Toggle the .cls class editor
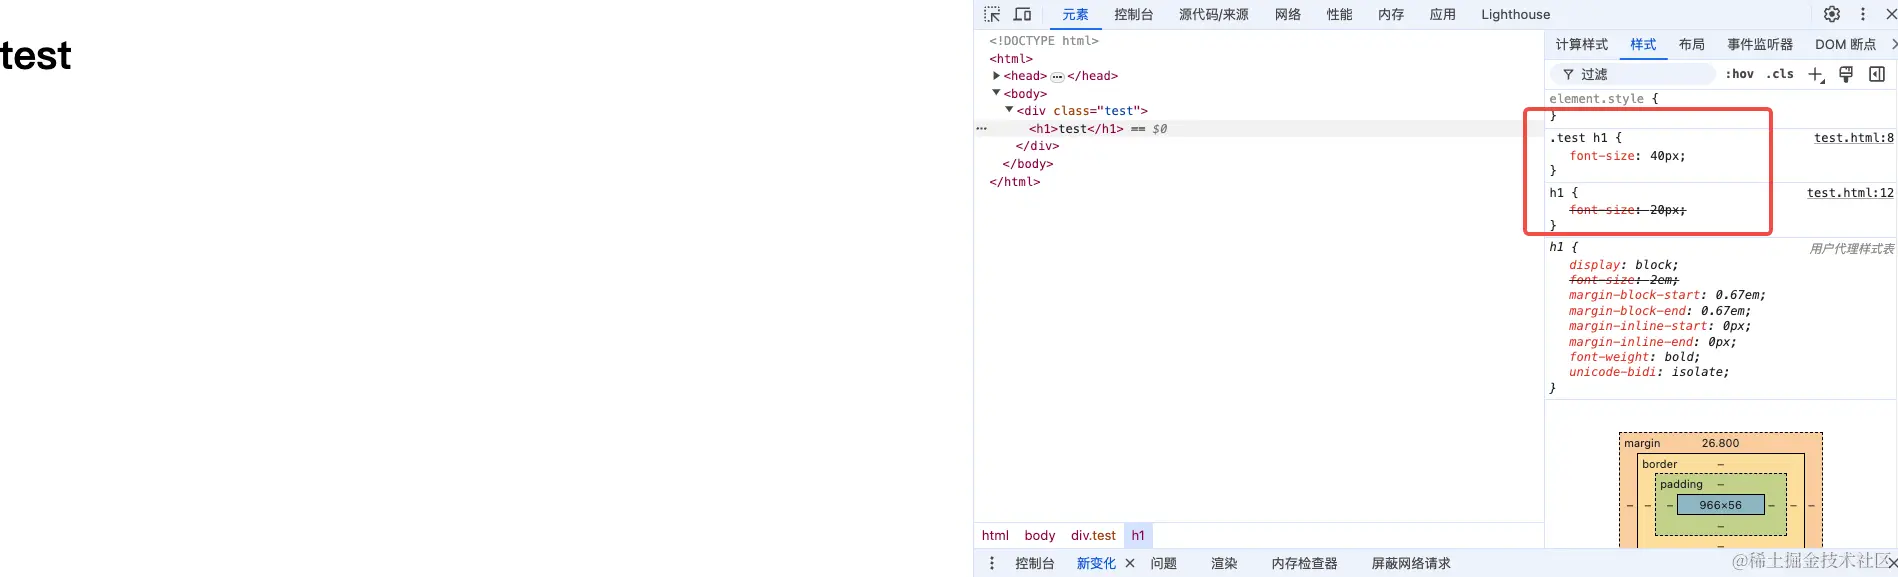Image resolution: width=1898 pixels, height=577 pixels. click(1780, 74)
